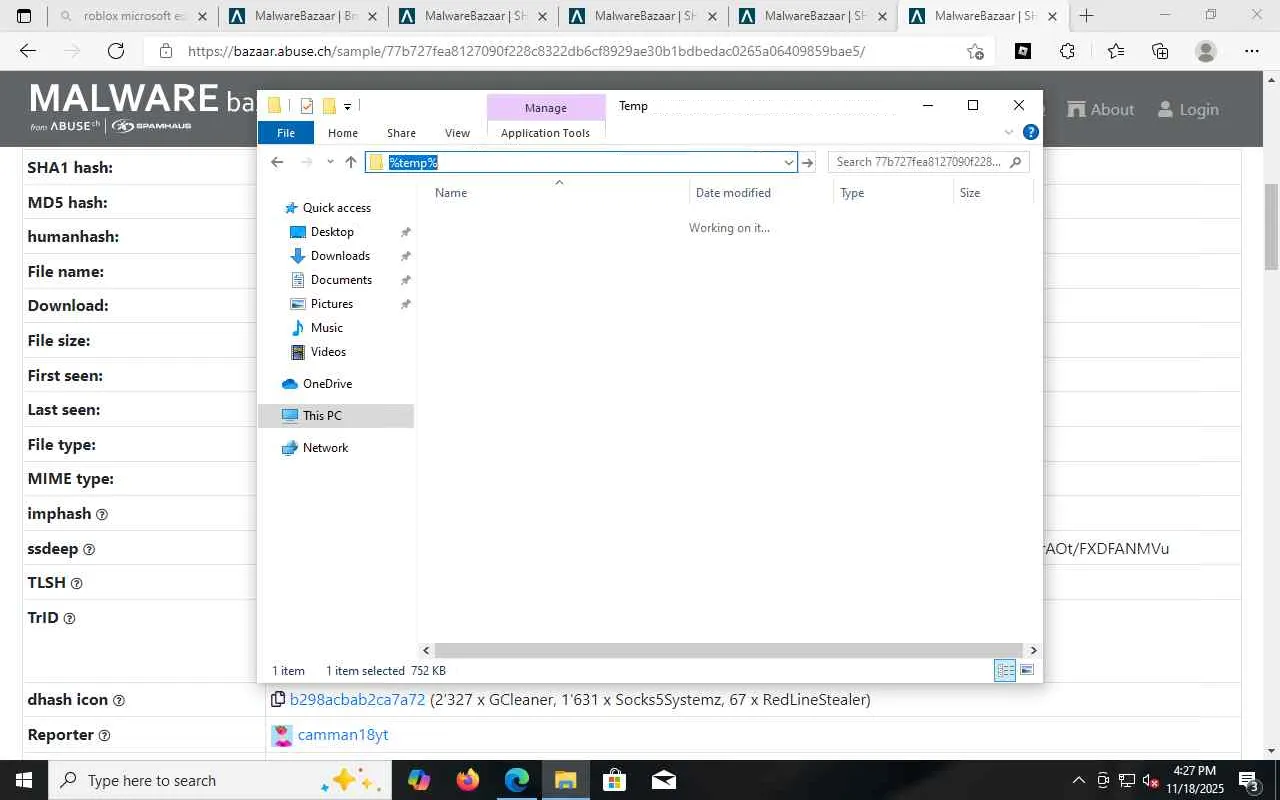The image size is (1280, 800).
Task: Click the Go arrow beside address bar
Action: click(x=808, y=162)
